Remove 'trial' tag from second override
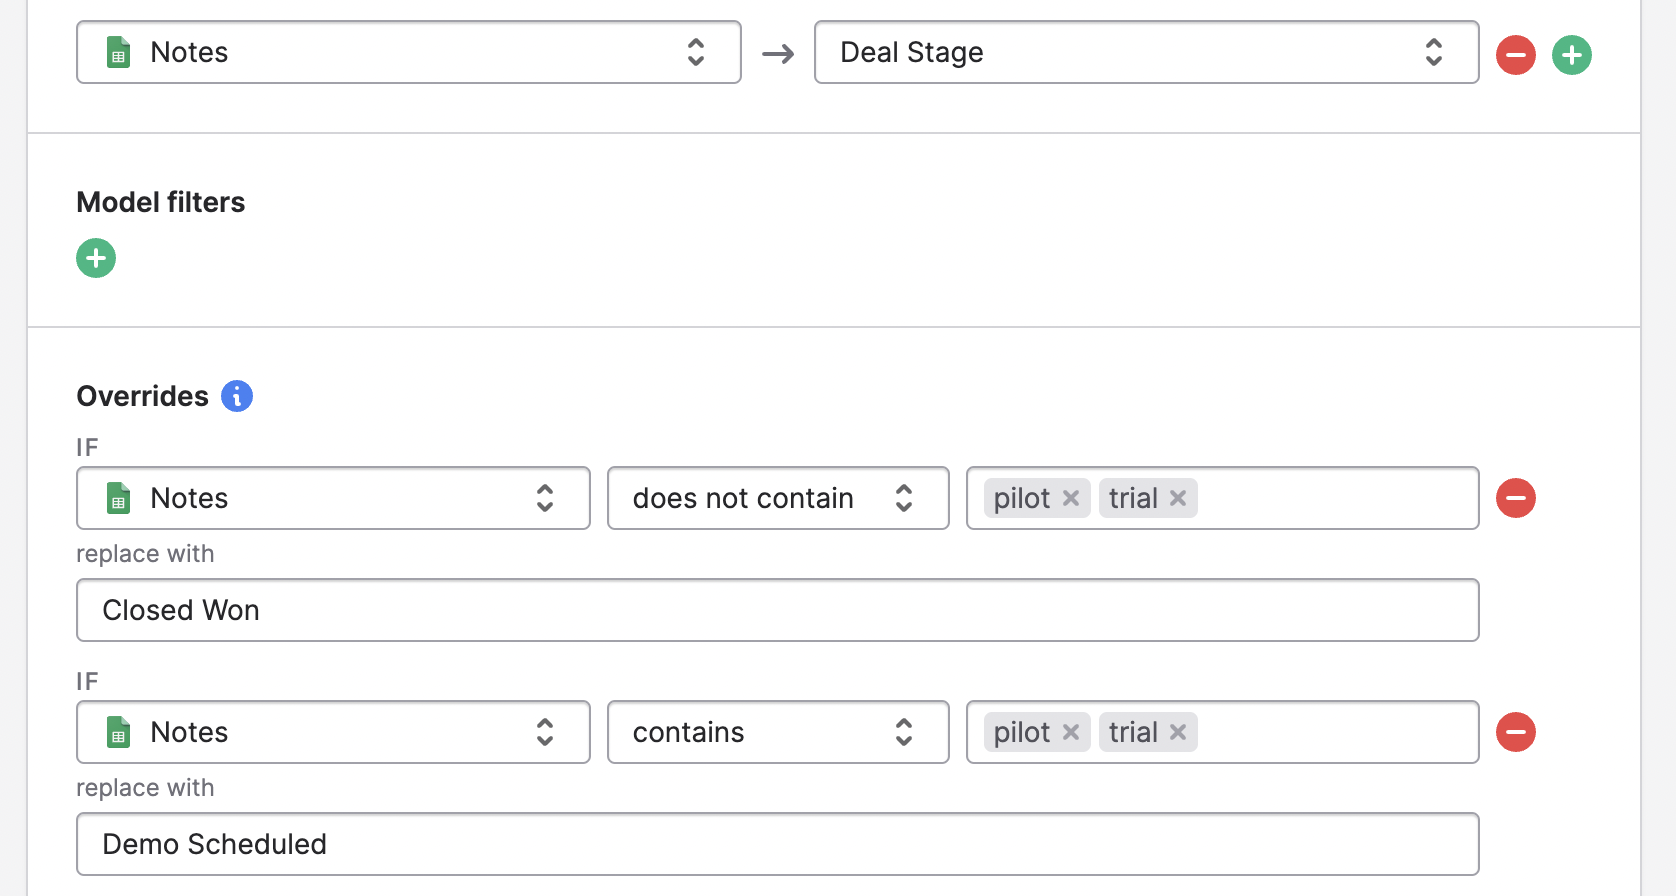Viewport: 1676px width, 896px height. pyautogui.click(x=1178, y=732)
